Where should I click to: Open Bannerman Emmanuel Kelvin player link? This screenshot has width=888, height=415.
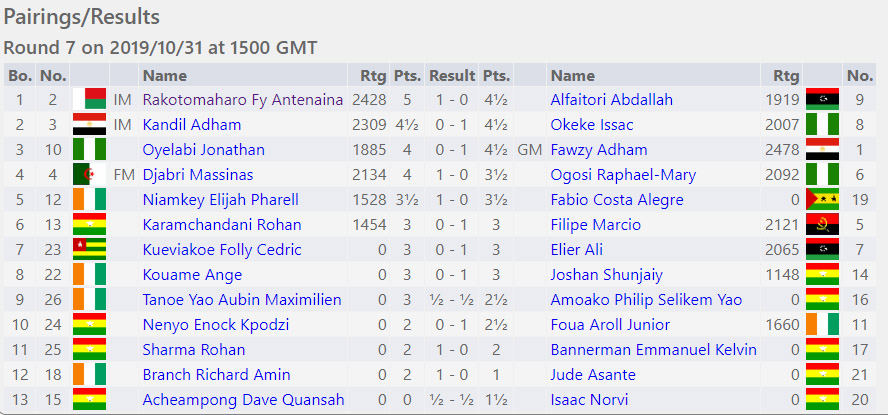(654, 350)
